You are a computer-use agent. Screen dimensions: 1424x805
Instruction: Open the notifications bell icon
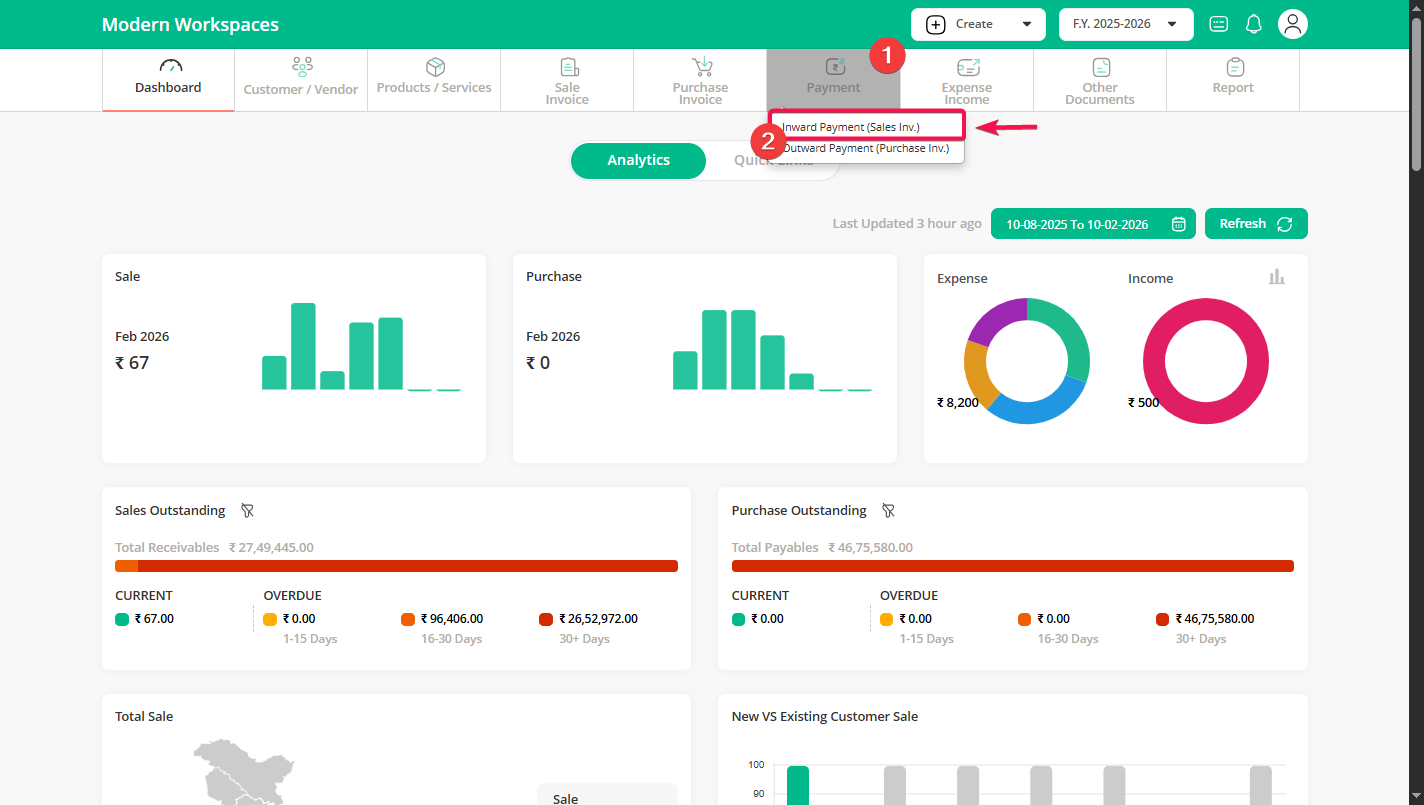[x=1253, y=24]
